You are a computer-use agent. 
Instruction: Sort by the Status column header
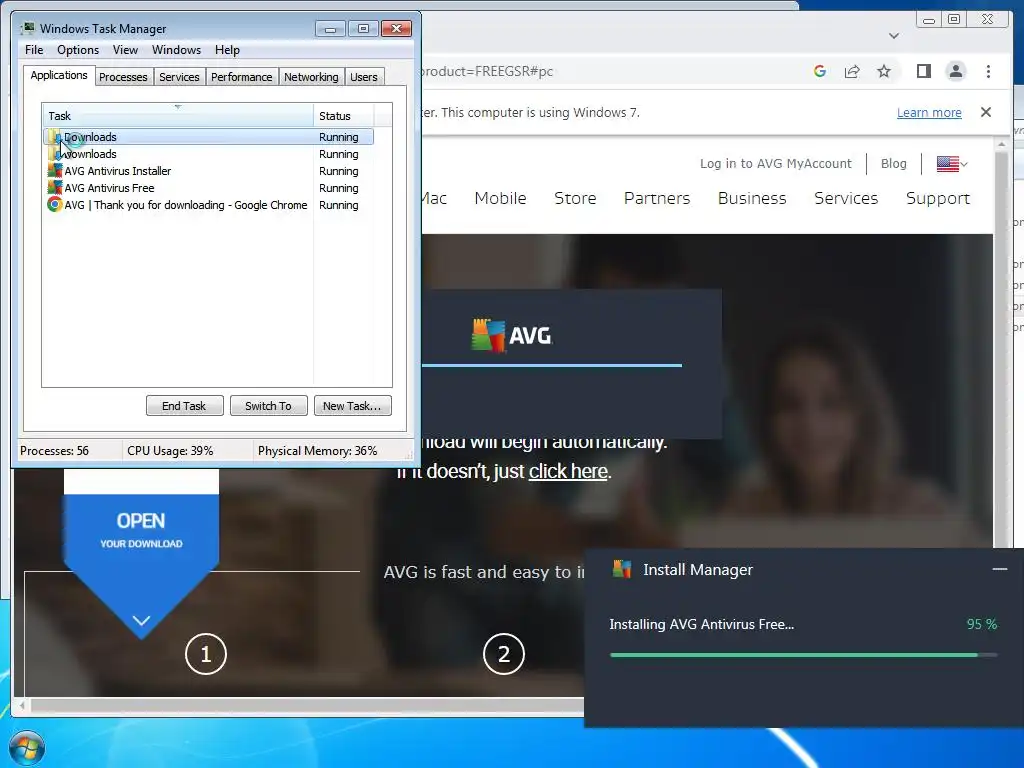[344, 116]
